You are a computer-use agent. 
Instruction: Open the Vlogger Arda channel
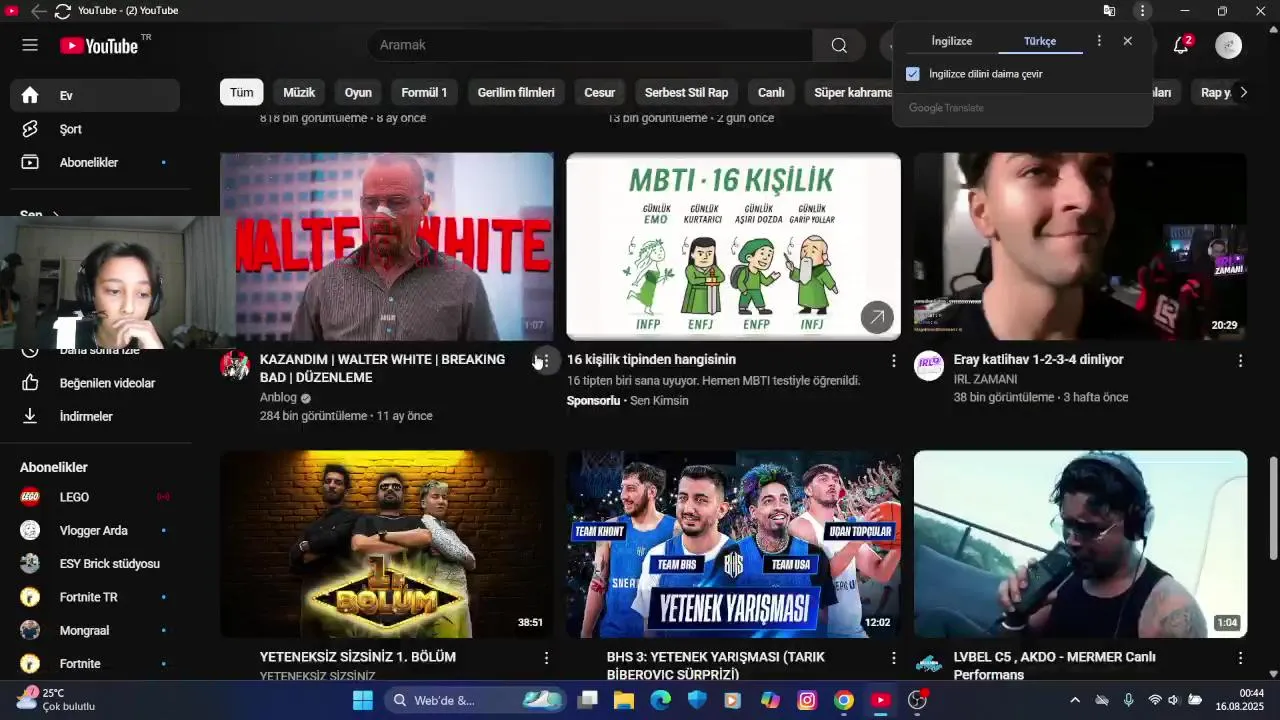(x=95, y=530)
